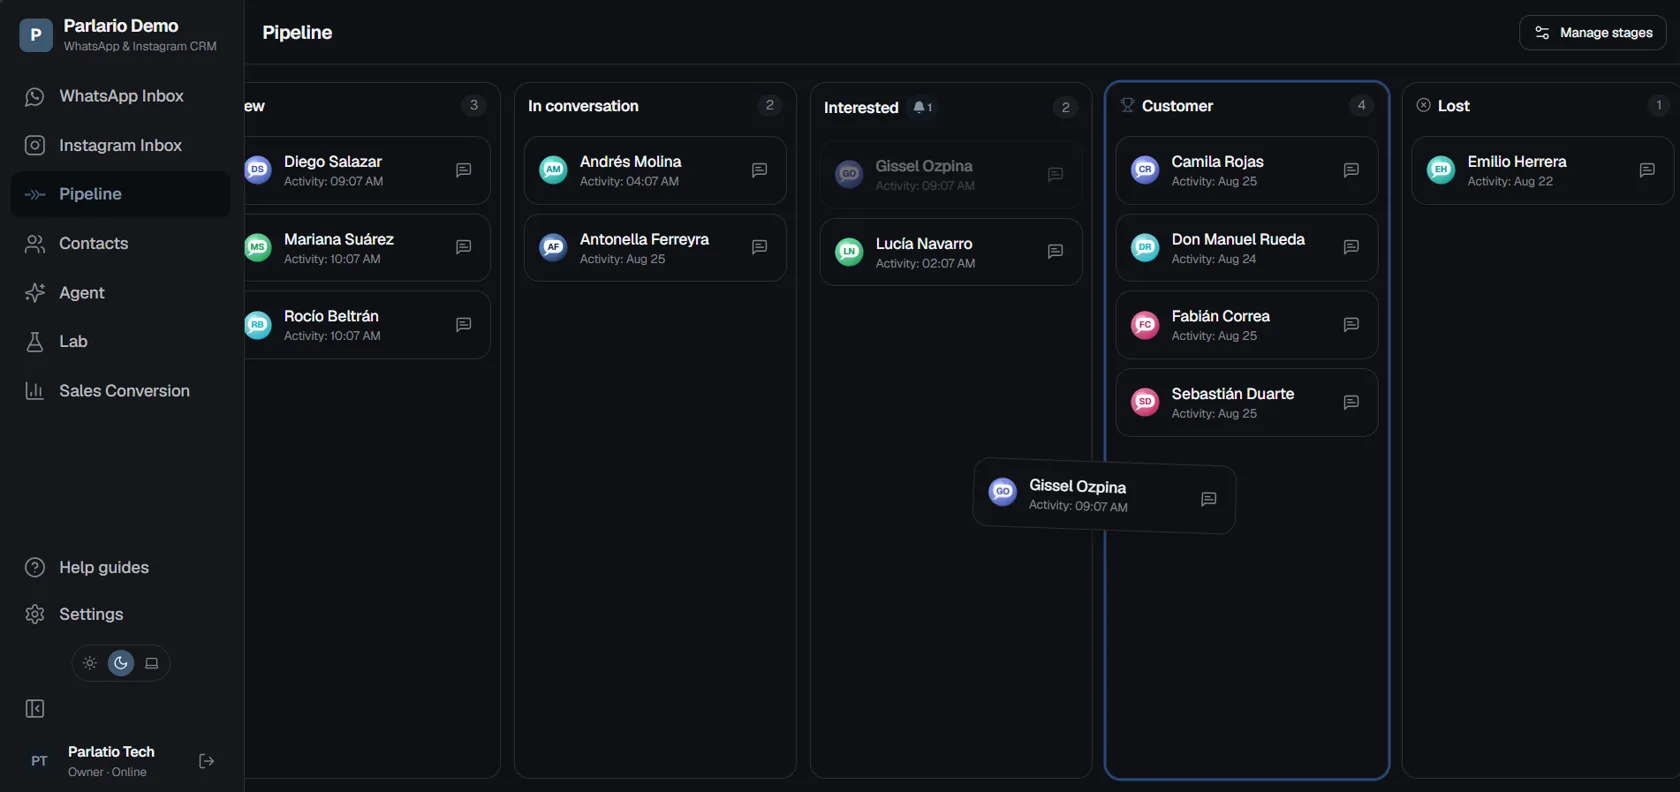
Task: Open chat icon on Don Manuel Rueda card
Action: coord(1351,247)
